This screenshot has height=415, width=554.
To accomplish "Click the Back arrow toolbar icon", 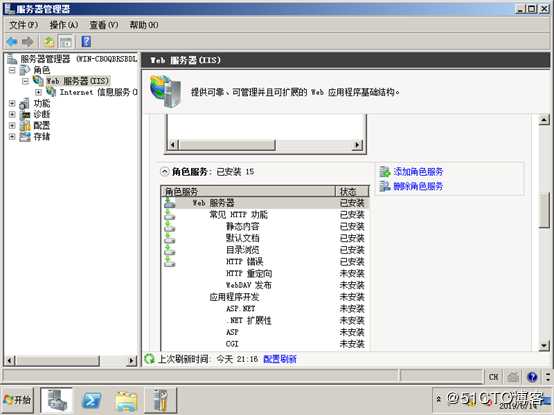I will point(12,42).
